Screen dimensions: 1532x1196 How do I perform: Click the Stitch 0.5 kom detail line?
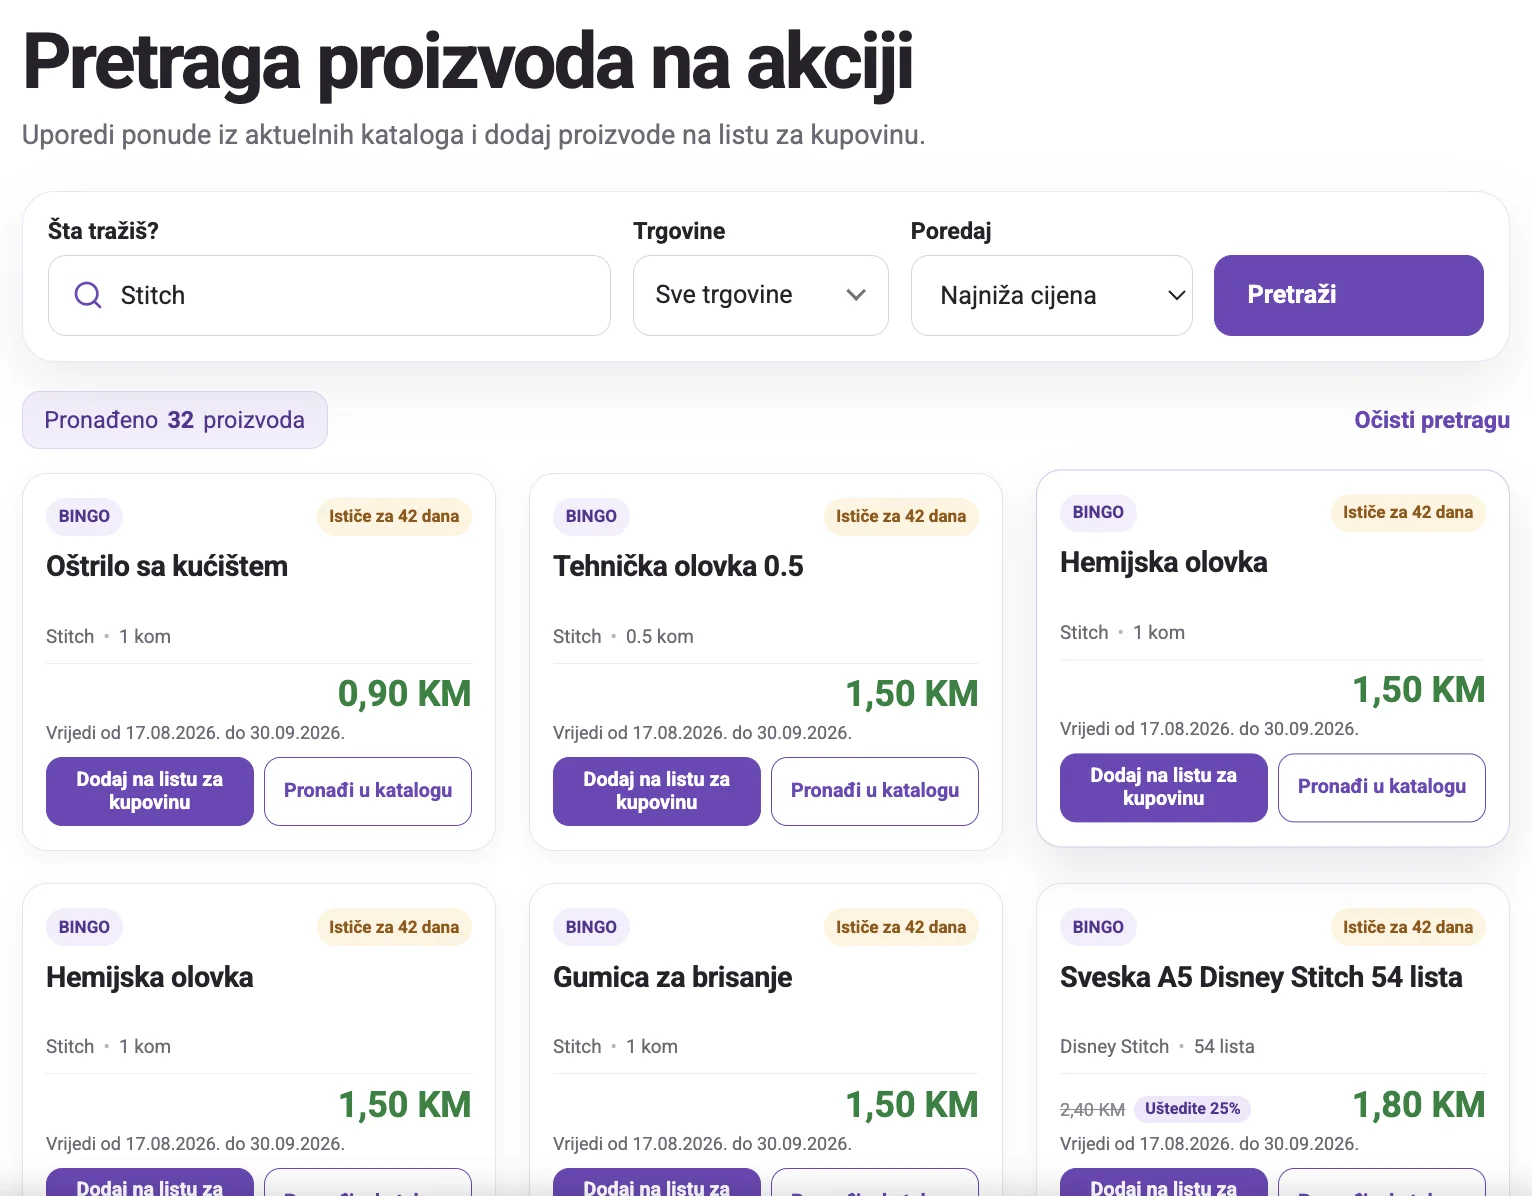tap(623, 636)
